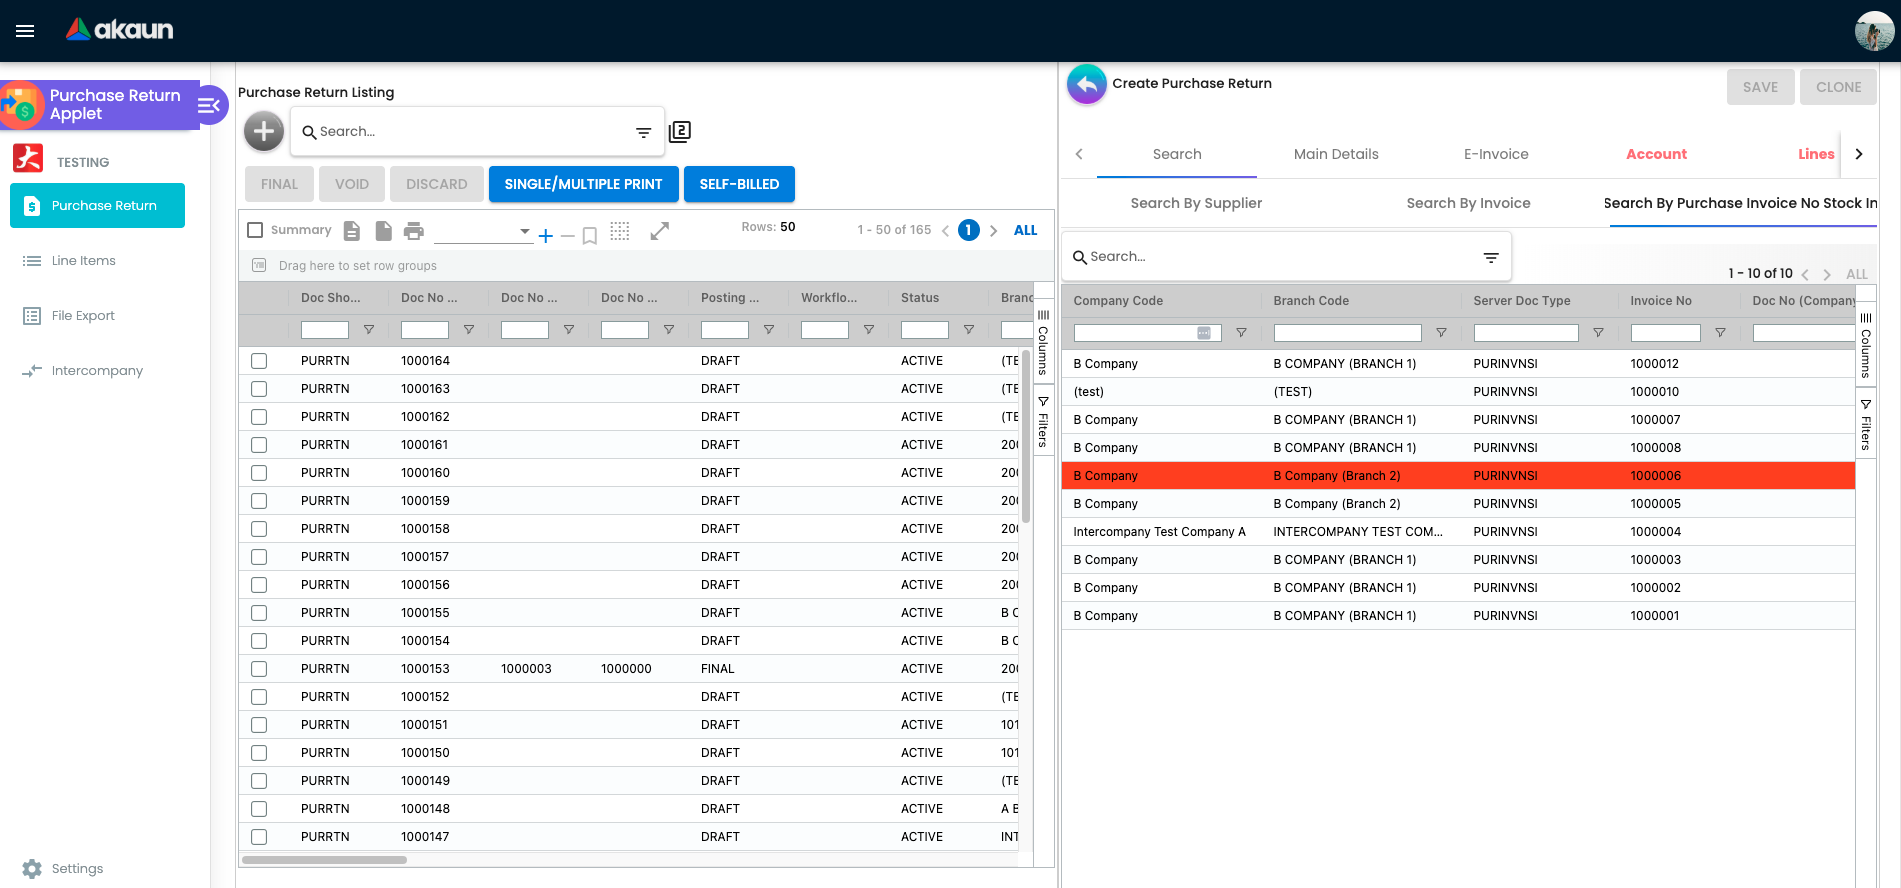1901x888 pixels.
Task: Open Branch Code column filter funnel
Action: (x=1441, y=333)
